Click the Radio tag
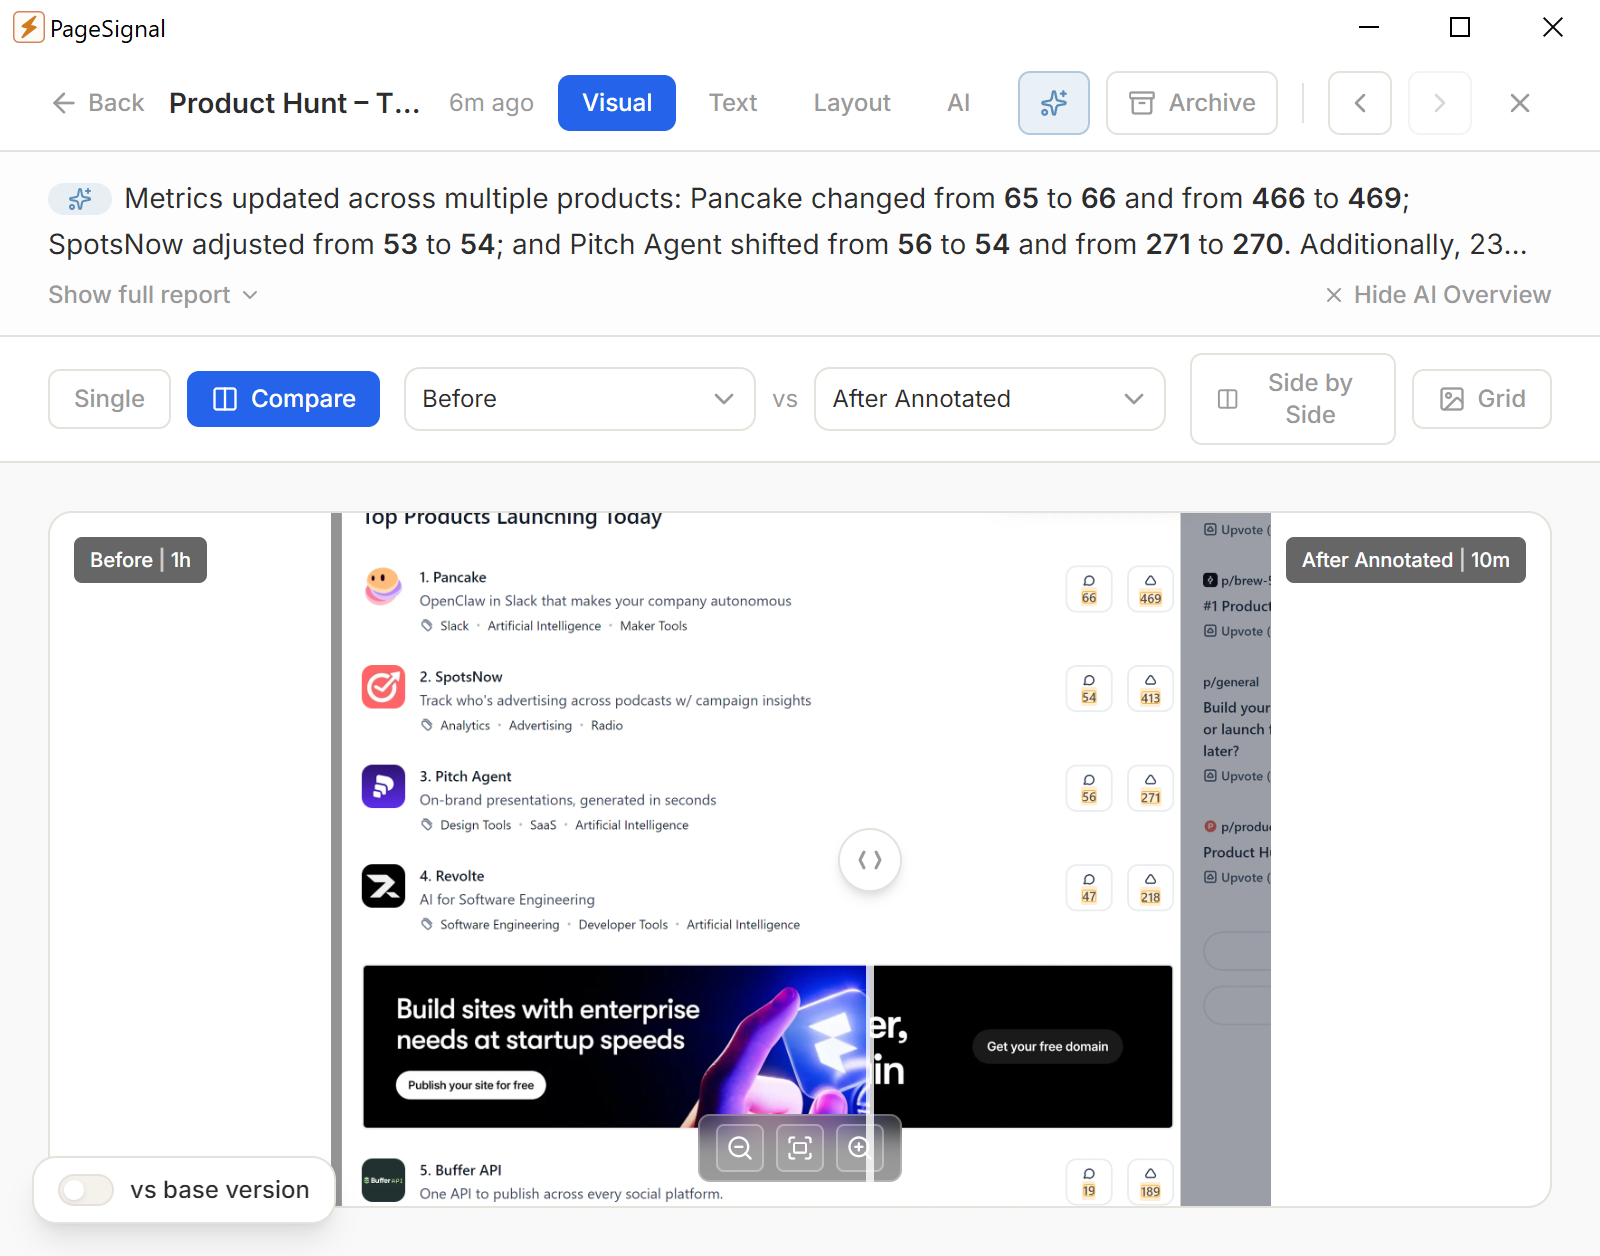1600x1256 pixels. (606, 726)
